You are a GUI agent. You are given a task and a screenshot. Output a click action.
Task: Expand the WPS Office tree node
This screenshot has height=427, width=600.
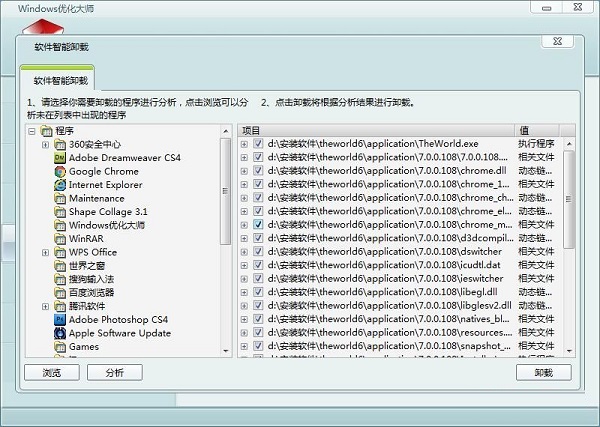tap(46, 253)
